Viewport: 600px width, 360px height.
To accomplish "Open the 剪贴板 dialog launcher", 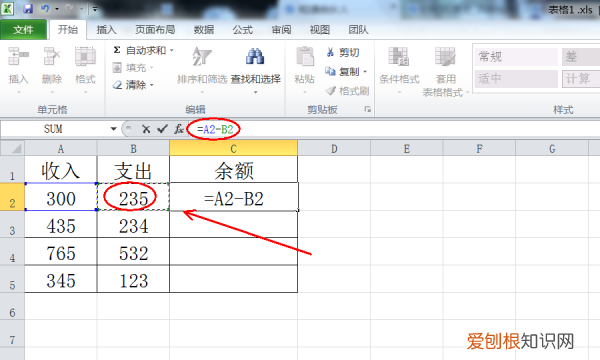I will (x=368, y=109).
